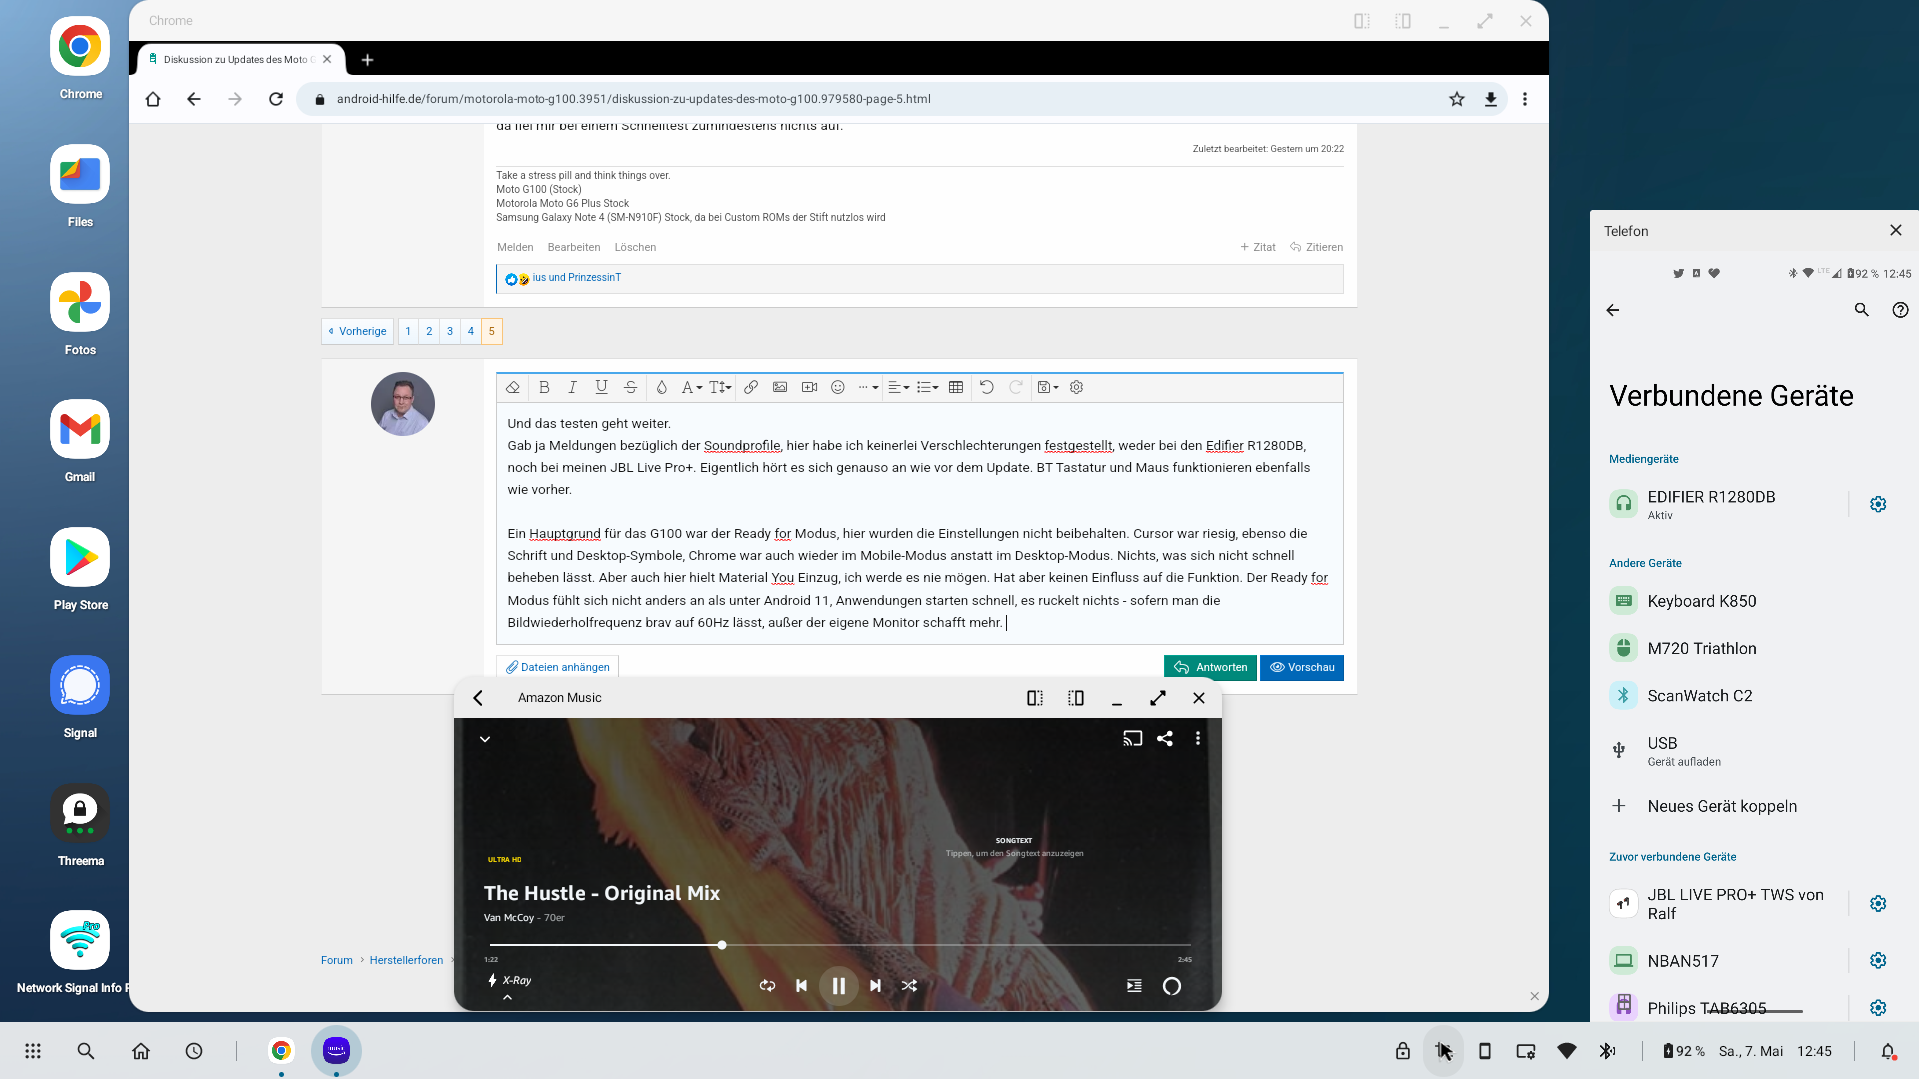
Task: Select Neues Gerät koppeln
Action: (1722, 807)
